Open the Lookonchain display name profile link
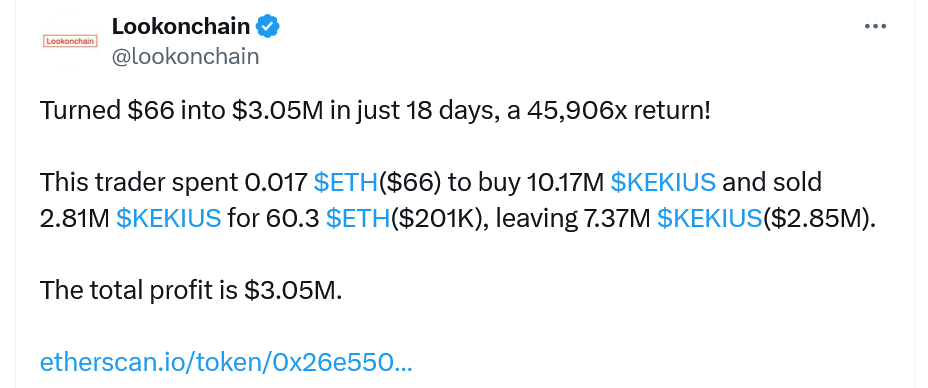928x388 pixels. click(181, 26)
